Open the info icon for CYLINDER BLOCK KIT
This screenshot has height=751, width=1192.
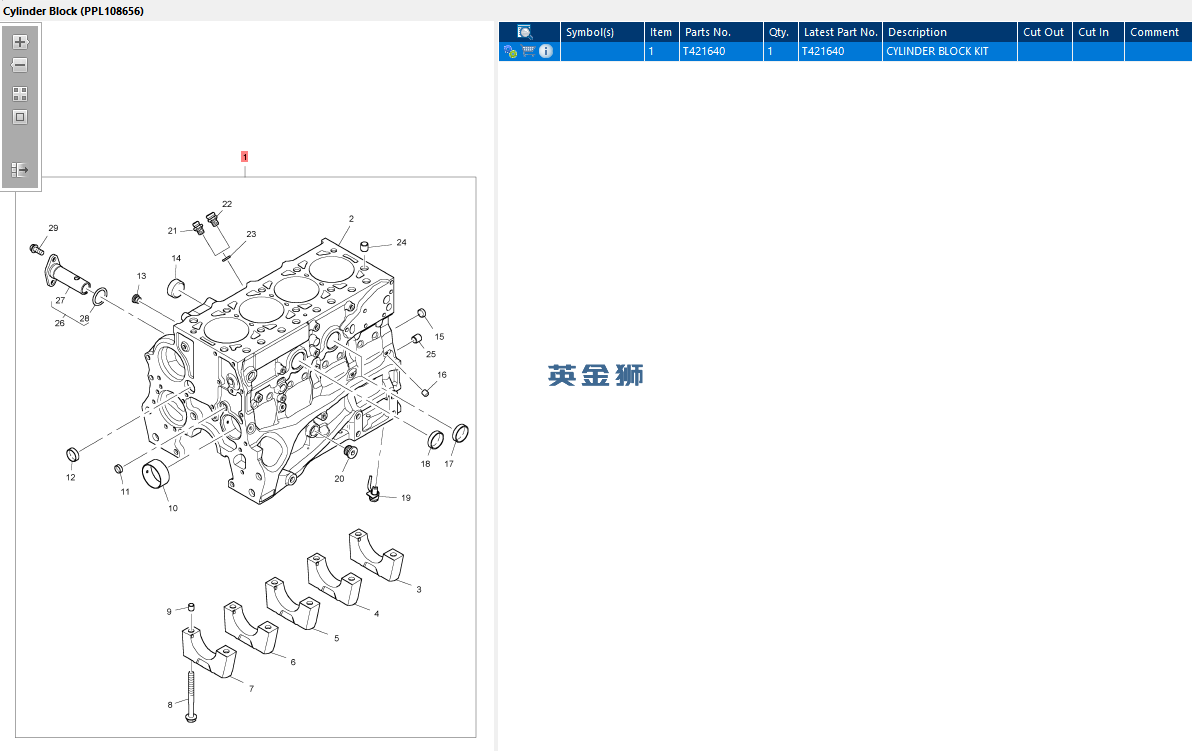click(546, 52)
